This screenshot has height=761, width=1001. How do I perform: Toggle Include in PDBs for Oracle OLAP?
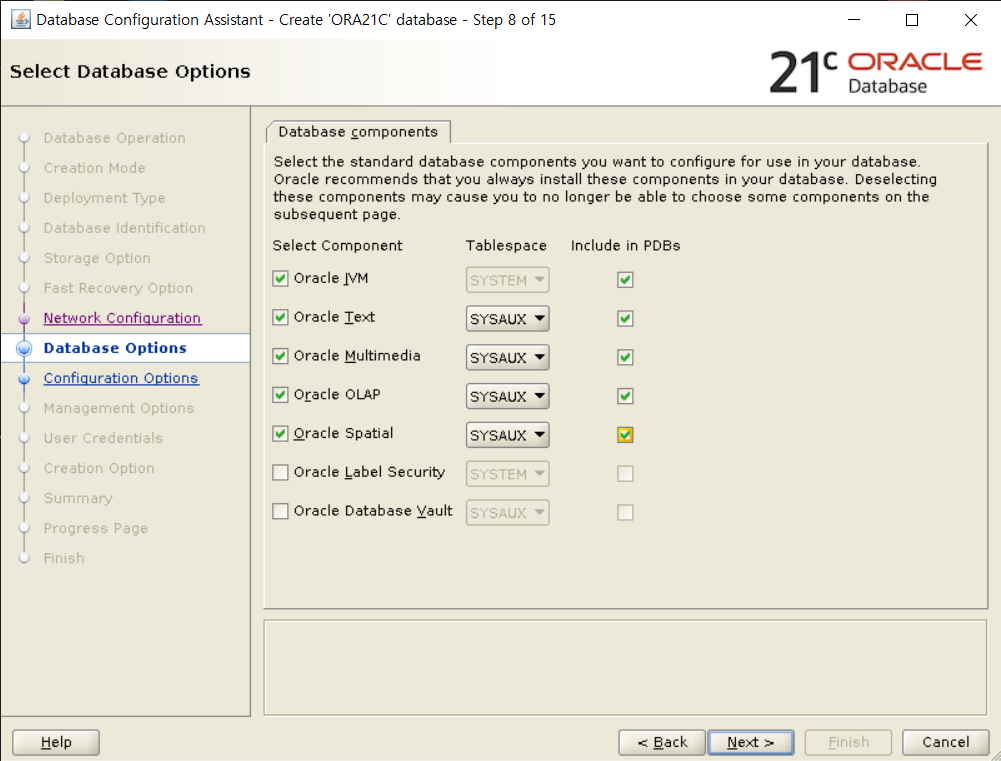point(625,396)
